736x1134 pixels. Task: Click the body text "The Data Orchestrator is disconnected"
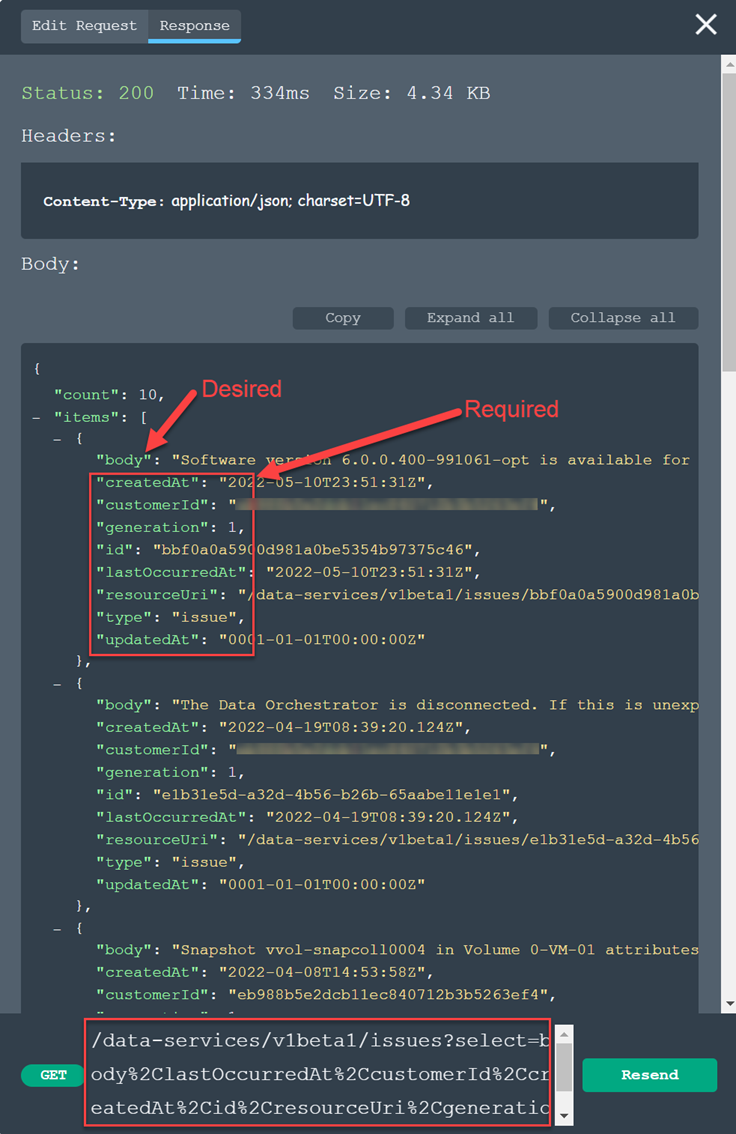coord(354,705)
